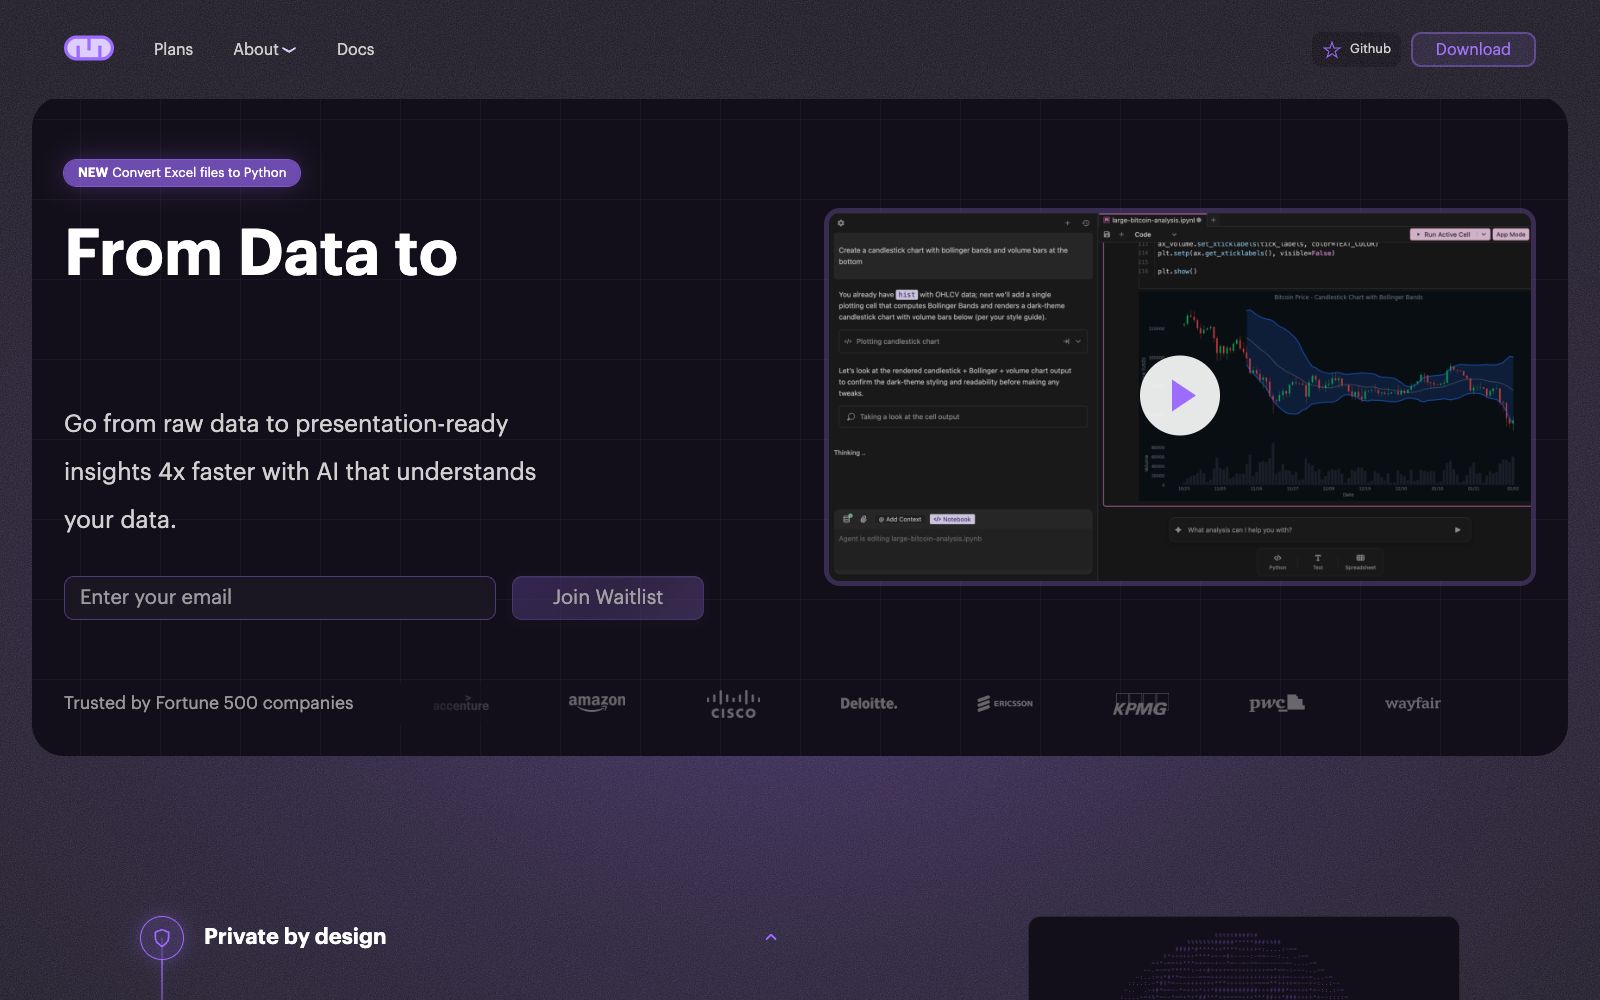Click the purple logo in the navbar
The image size is (1600, 1000).
(89, 48)
